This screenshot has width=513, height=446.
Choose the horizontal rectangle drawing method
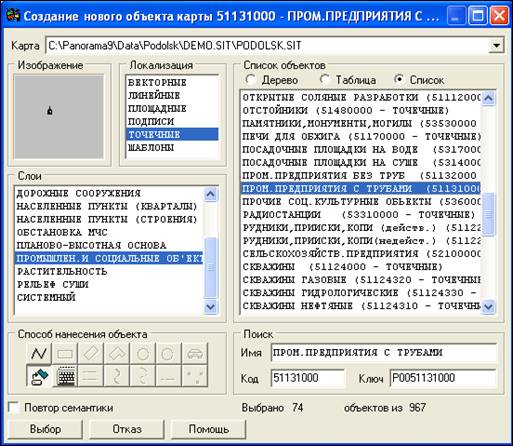tap(65, 354)
